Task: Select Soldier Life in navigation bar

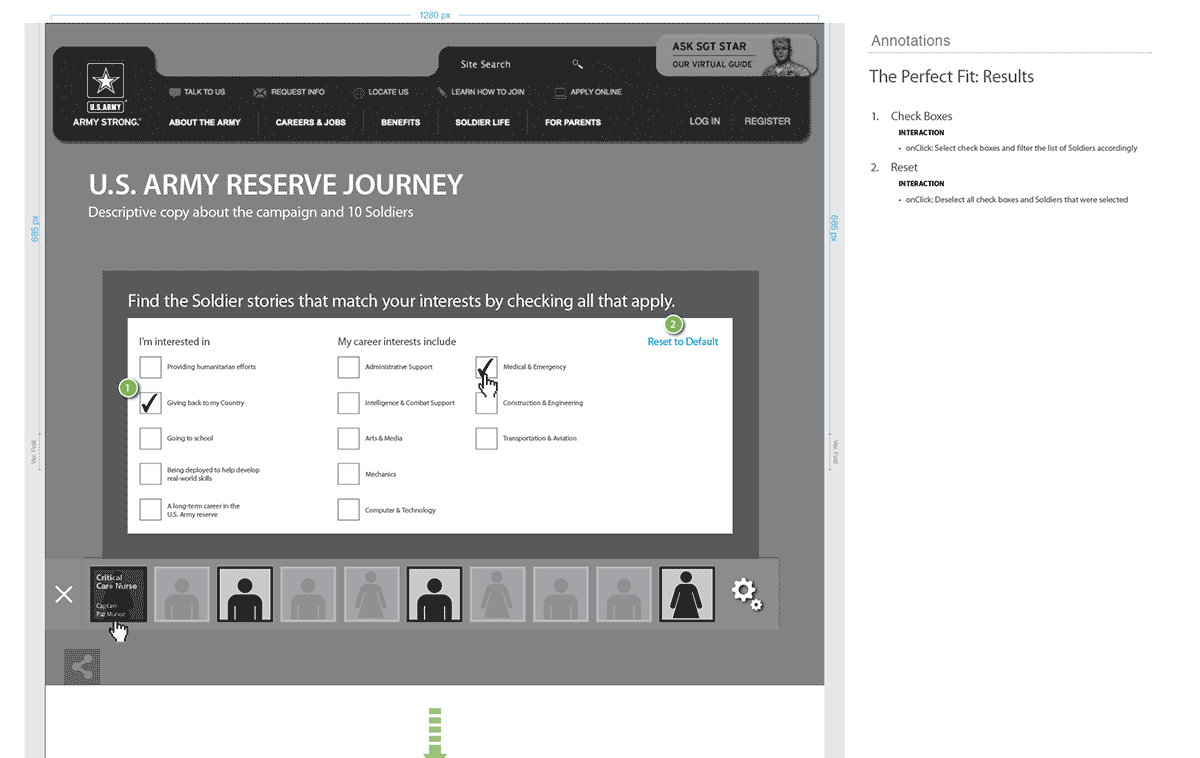Action: point(482,122)
